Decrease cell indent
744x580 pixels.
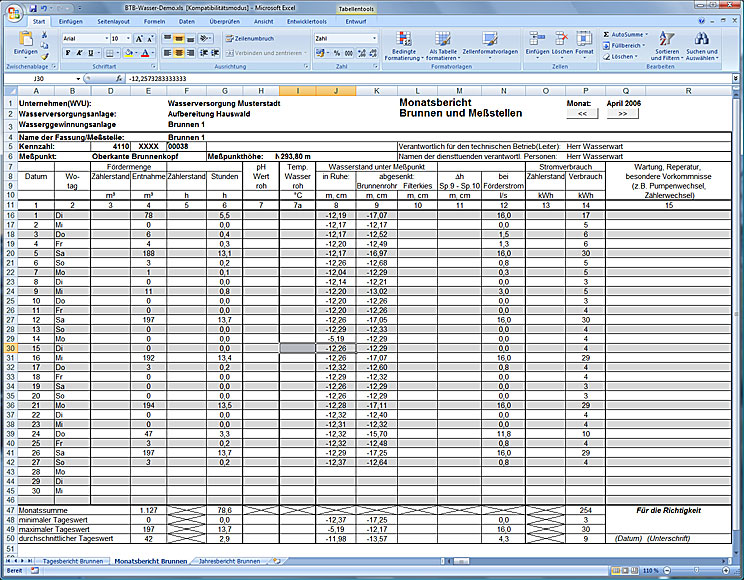(x=204, y=53)
